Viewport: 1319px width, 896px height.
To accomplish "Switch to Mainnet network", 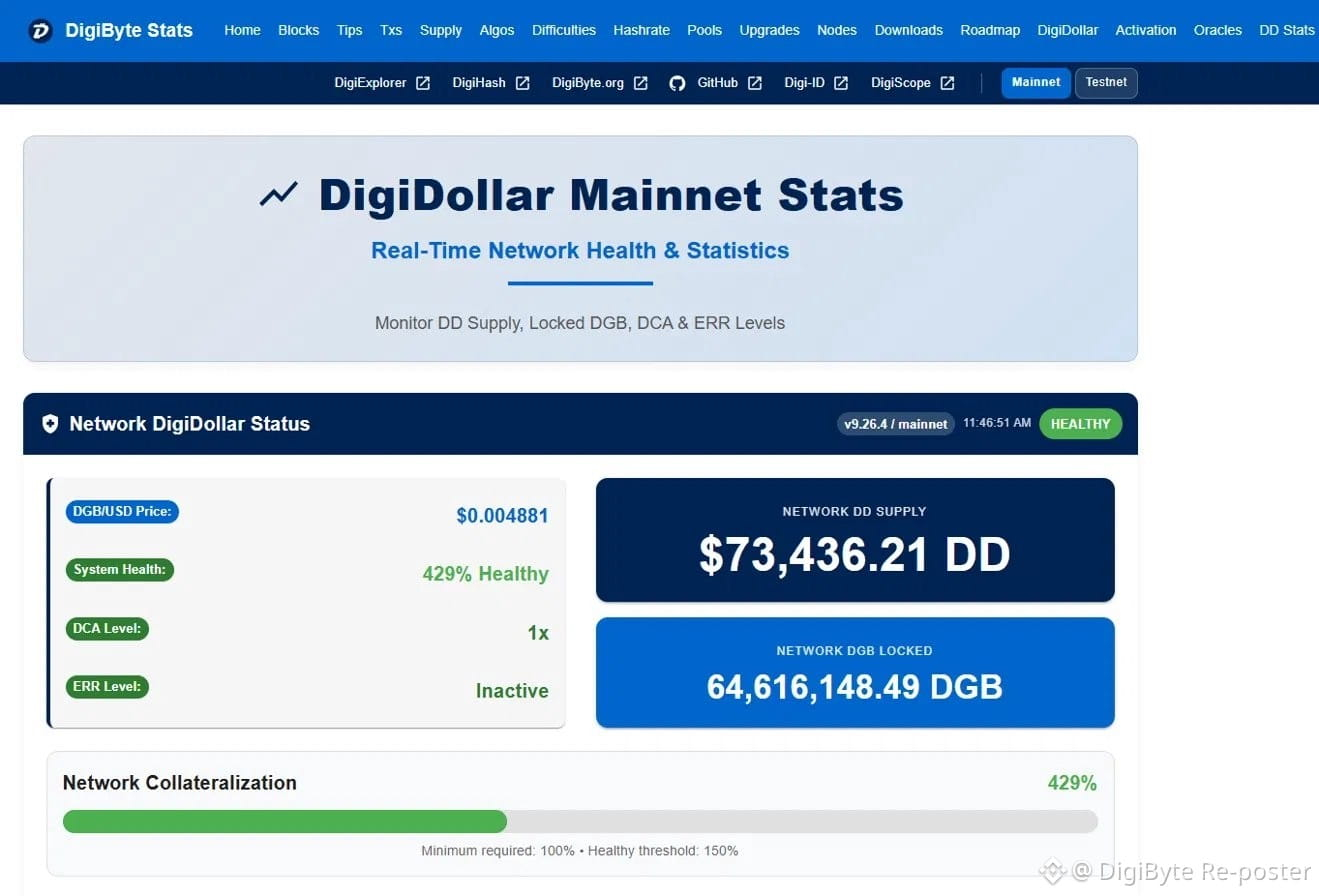I will tap(1036, 83).
